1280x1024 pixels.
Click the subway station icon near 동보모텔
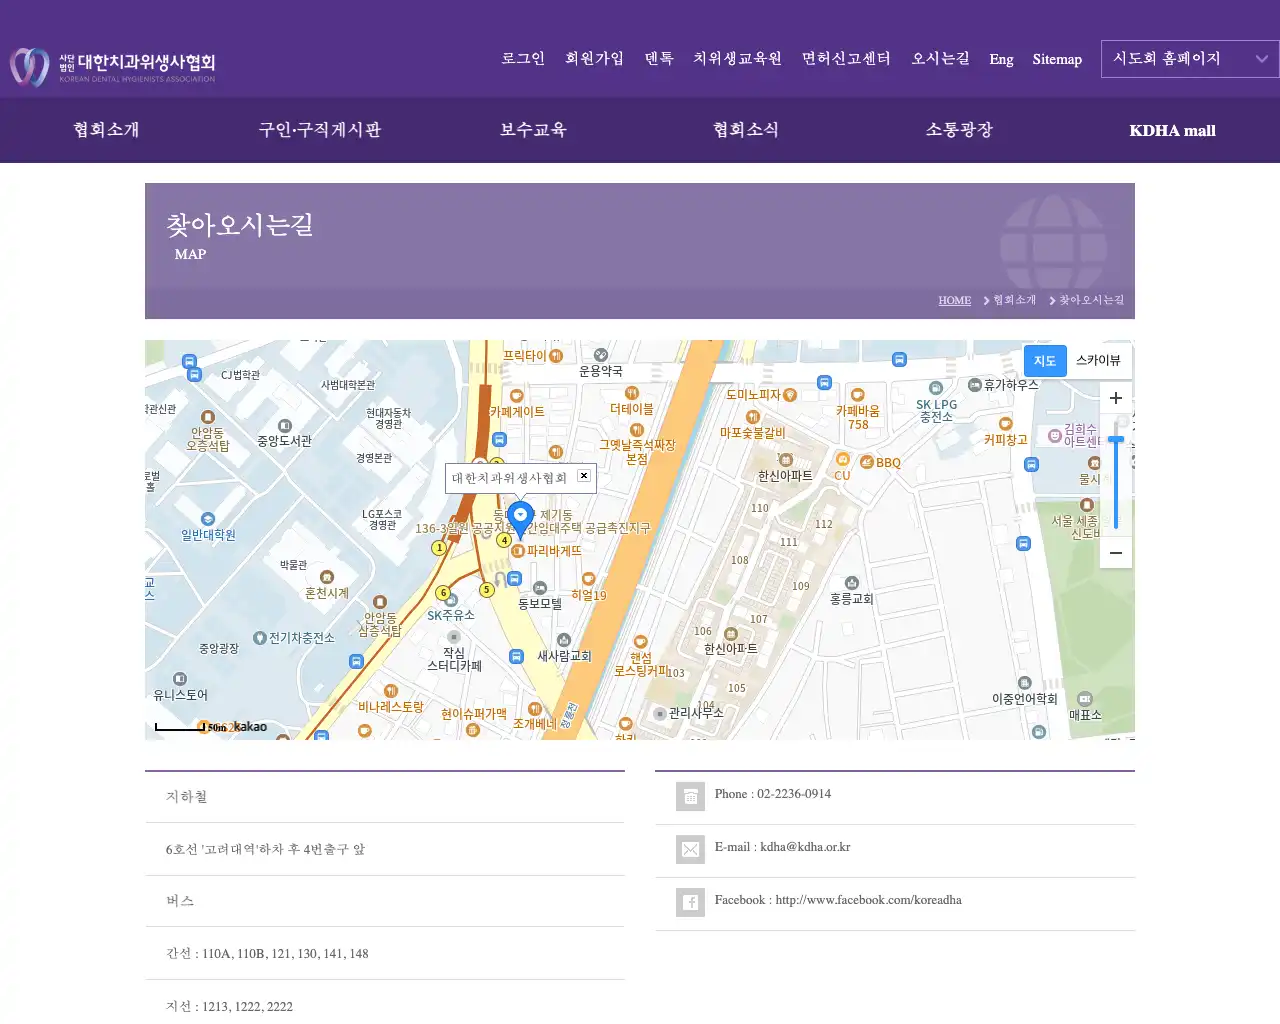coord(514,578)
